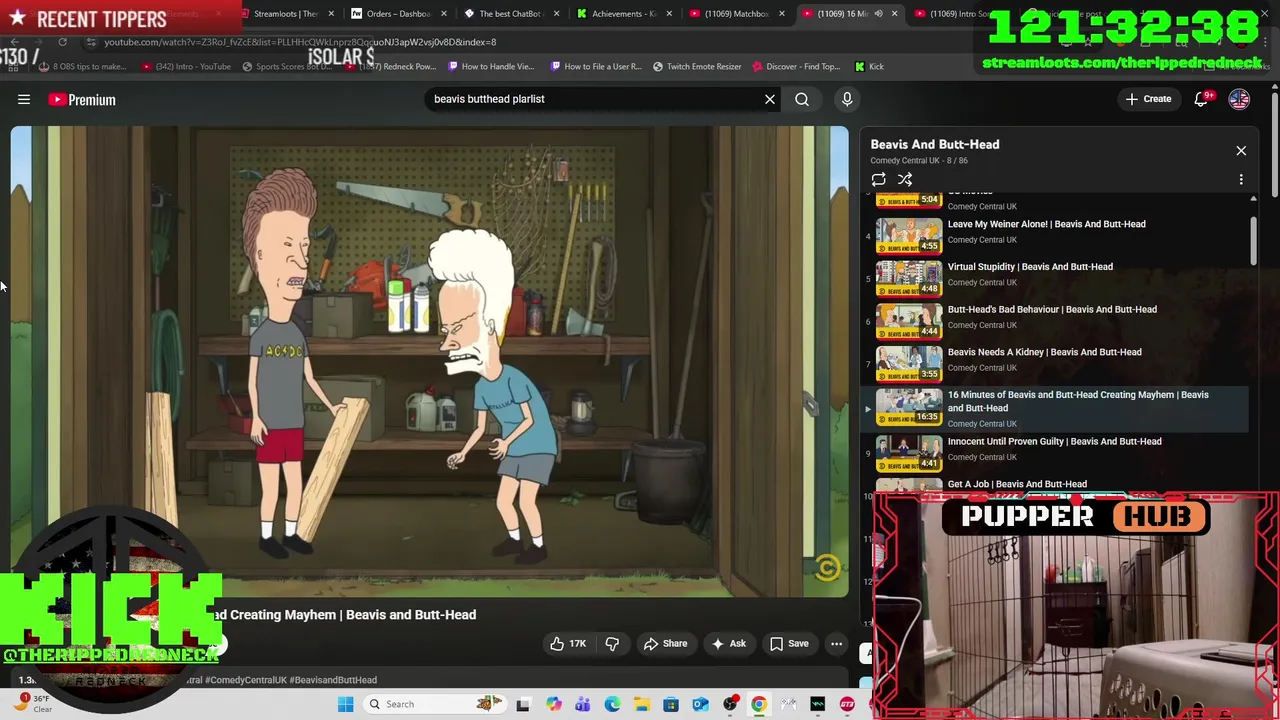Open 342 Intro - YouTube bookmark
The height and width of the screenshot is (720, 1280).
tap(186, 66)
